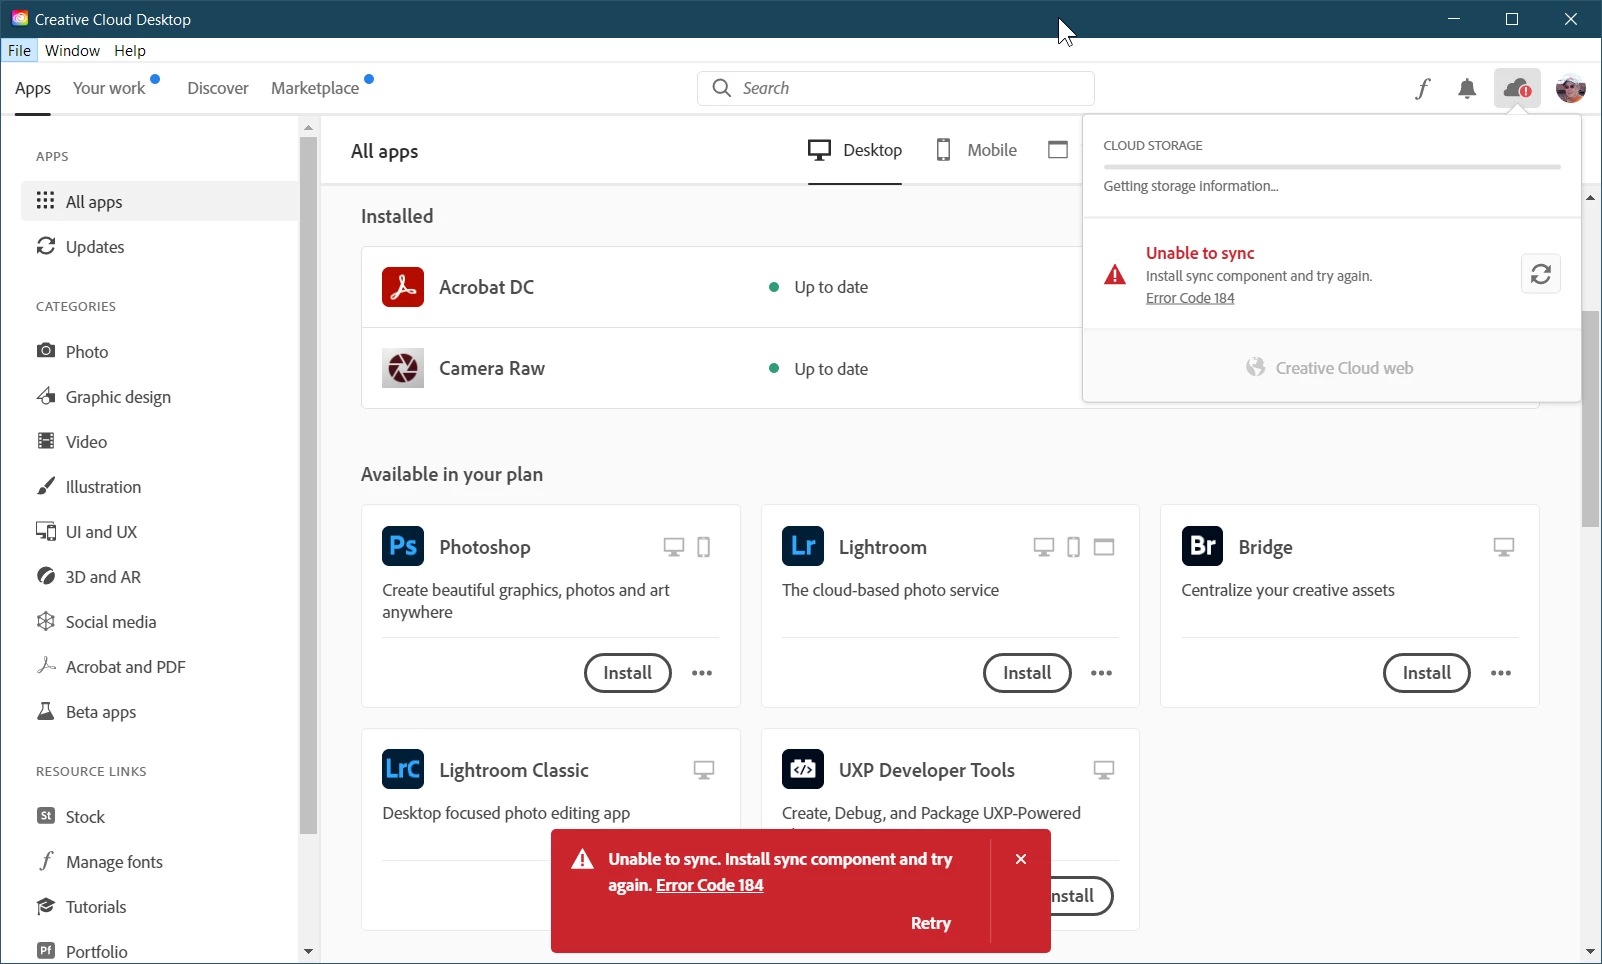Open more options for Lightroom
The width and height of the screenshot is (1602, 964).
pos(1102,673)
